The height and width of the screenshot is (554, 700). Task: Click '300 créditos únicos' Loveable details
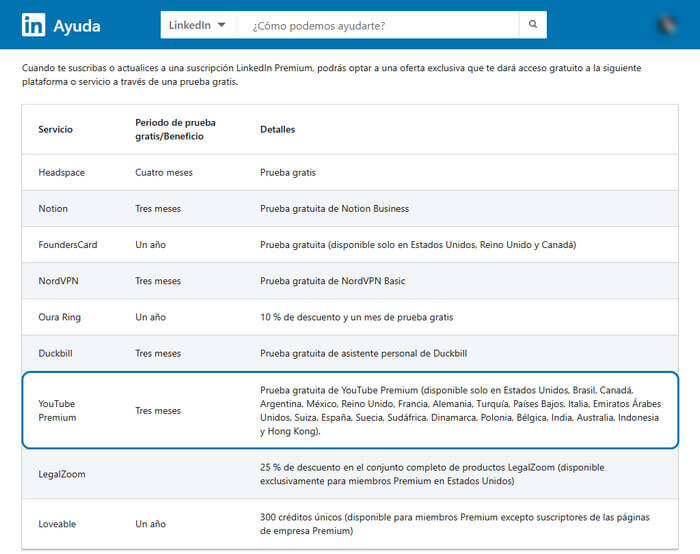pyautogui.click(x=455, y=524)
